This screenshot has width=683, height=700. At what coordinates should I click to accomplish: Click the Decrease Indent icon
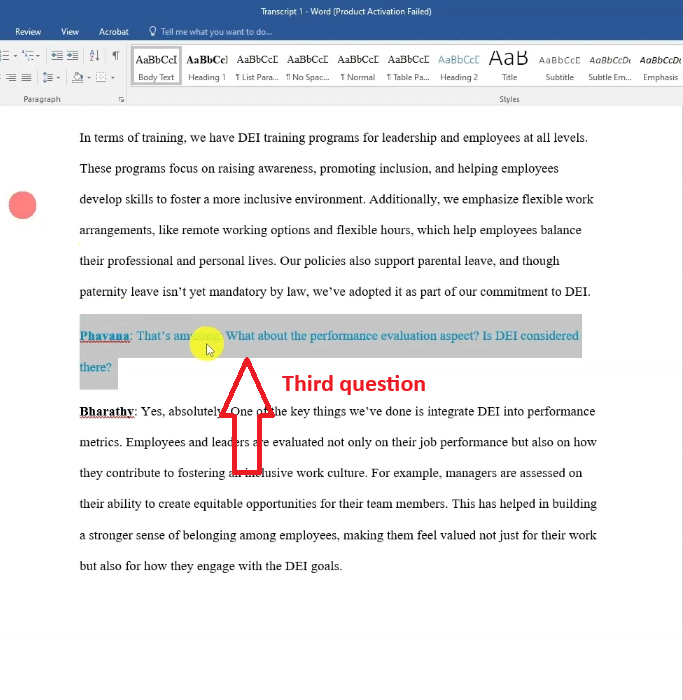point(57,56)
